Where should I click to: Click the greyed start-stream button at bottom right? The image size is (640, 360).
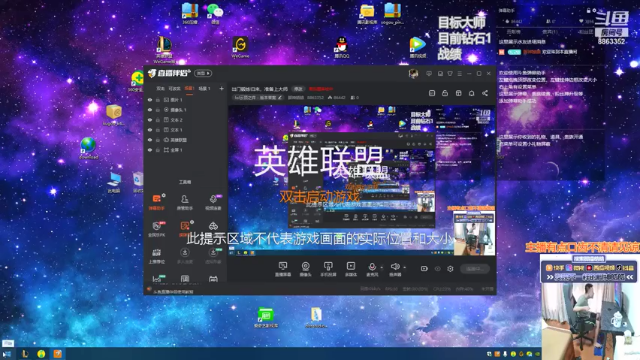(x=475, y=269)
